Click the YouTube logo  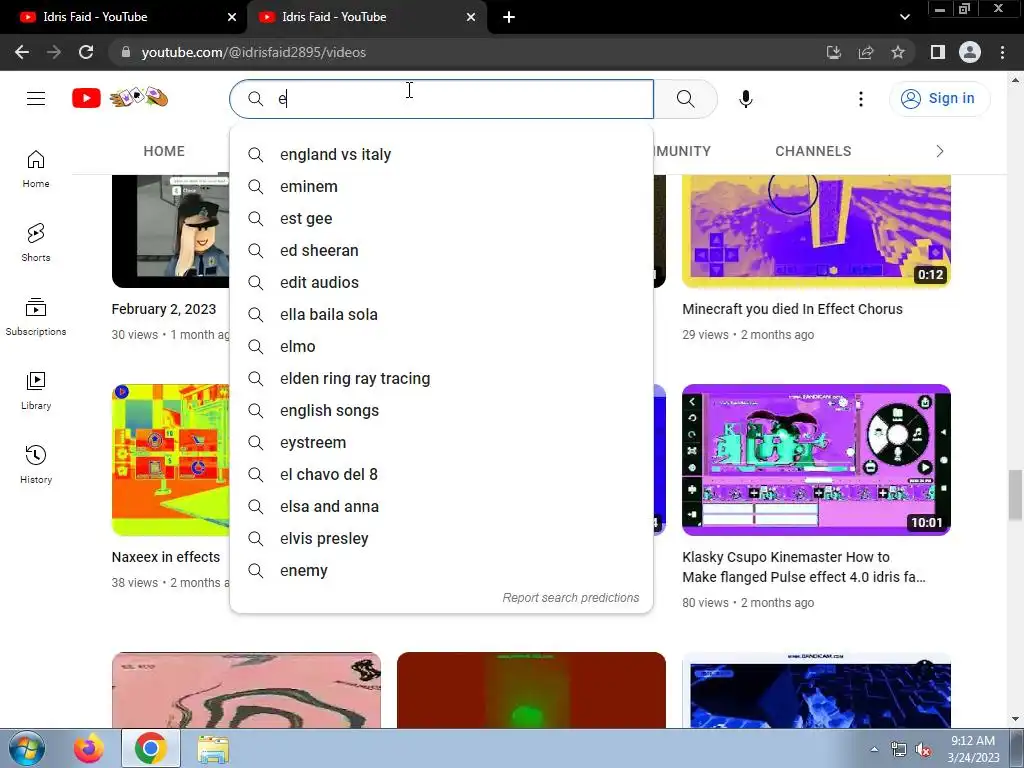click(120, 98)
